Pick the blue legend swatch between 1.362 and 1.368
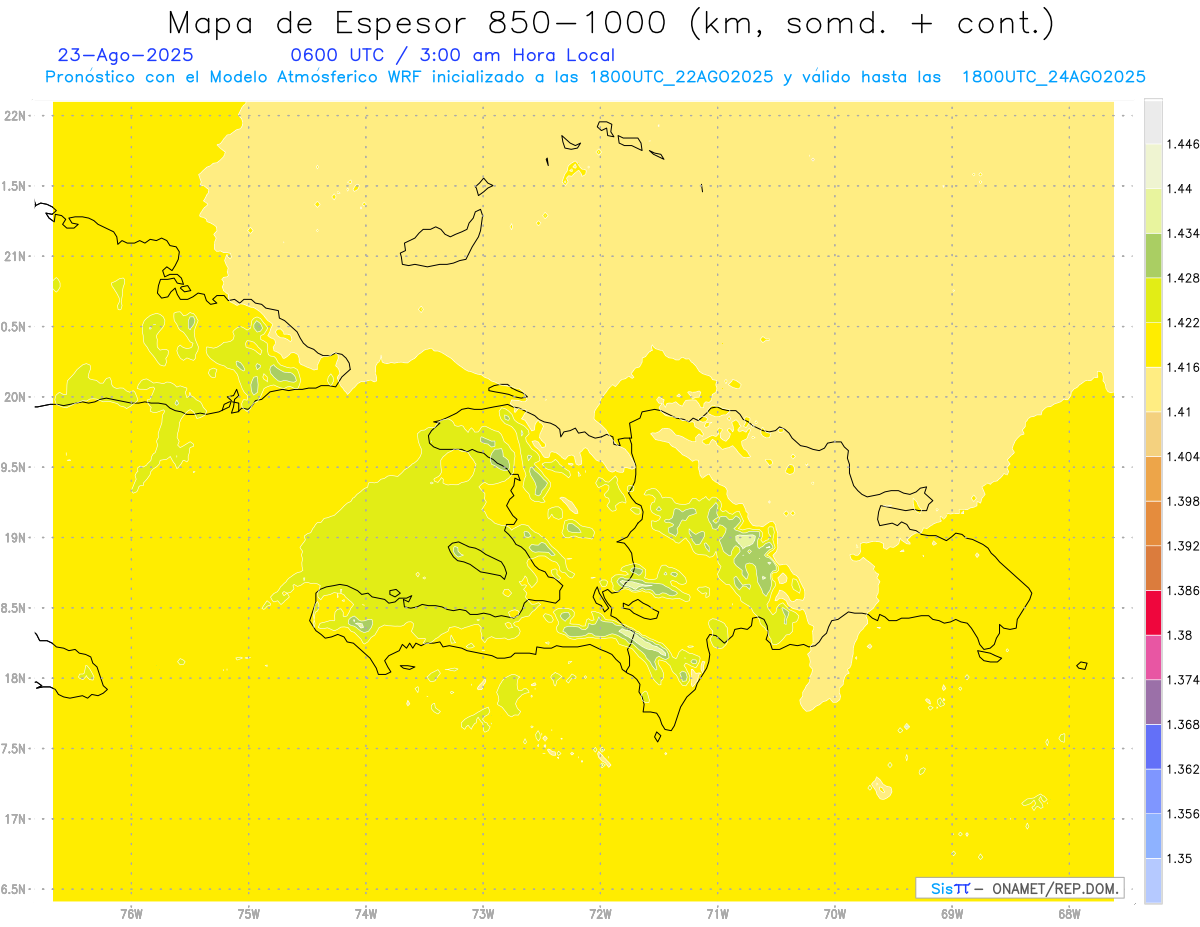 [1153, 747]
